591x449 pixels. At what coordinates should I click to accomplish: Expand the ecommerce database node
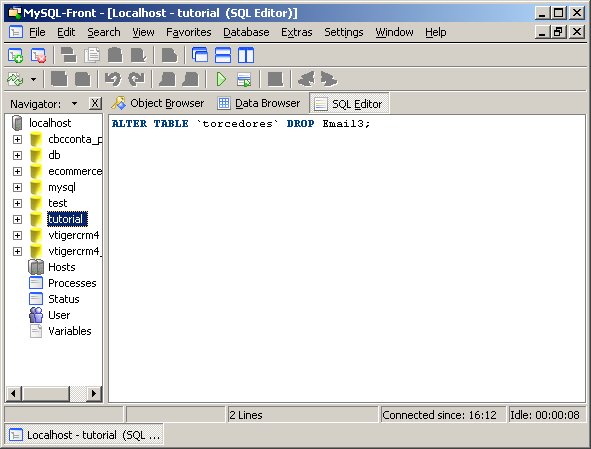[x=17, y=172]
